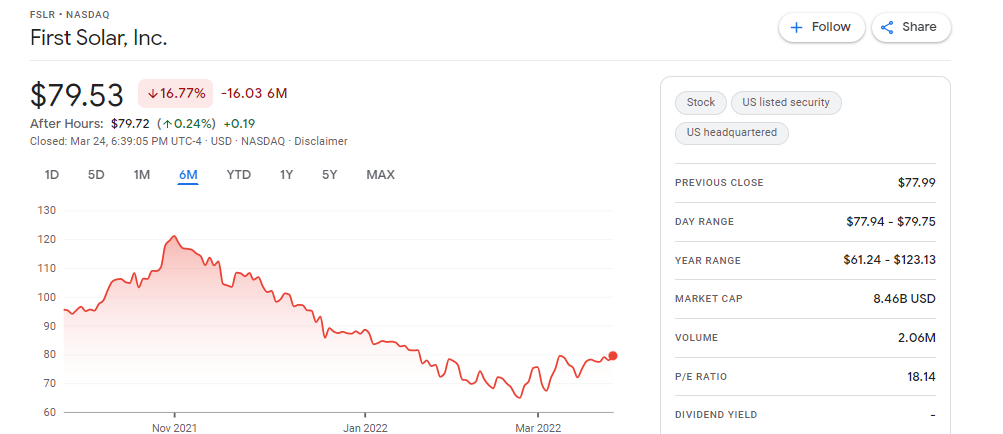Show year-to-date YTD chart

pos(239,175)
